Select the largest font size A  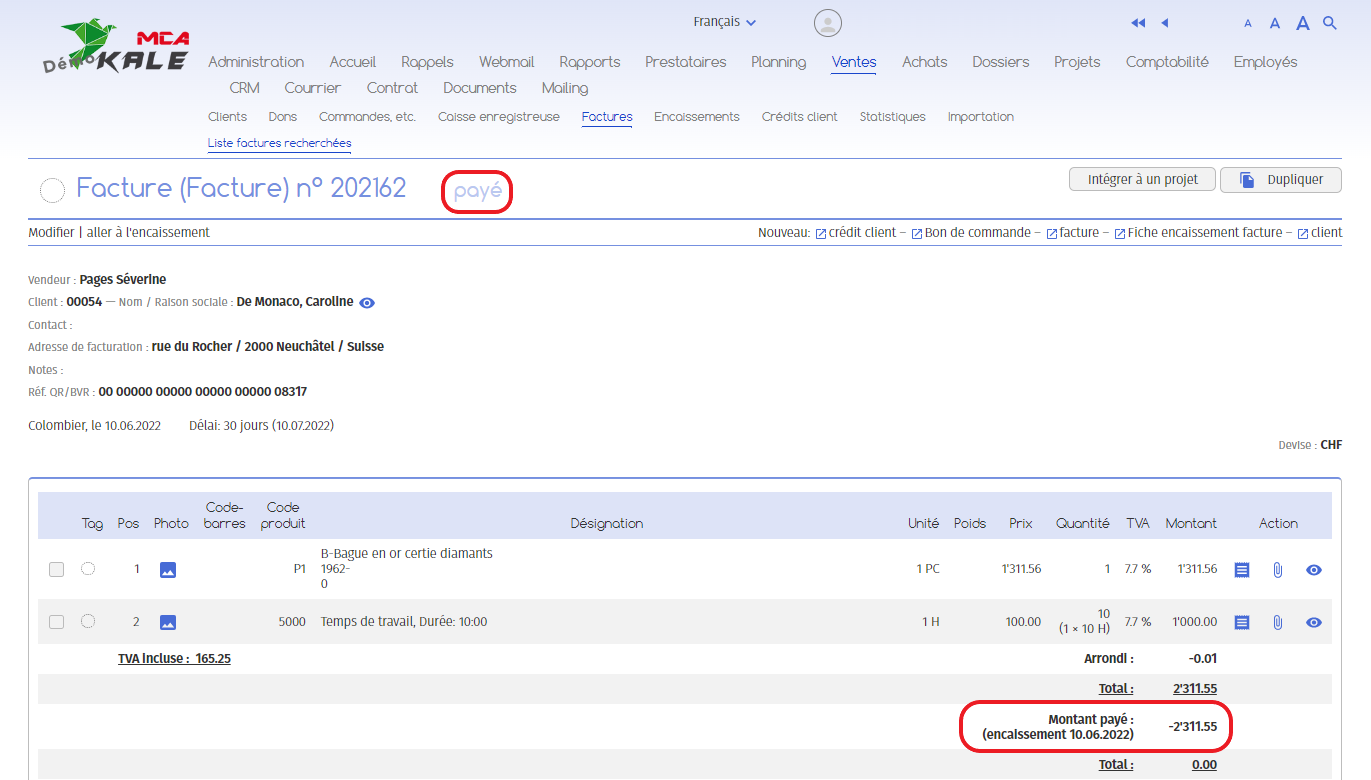pyautogui.click(x=1303, y=23)
